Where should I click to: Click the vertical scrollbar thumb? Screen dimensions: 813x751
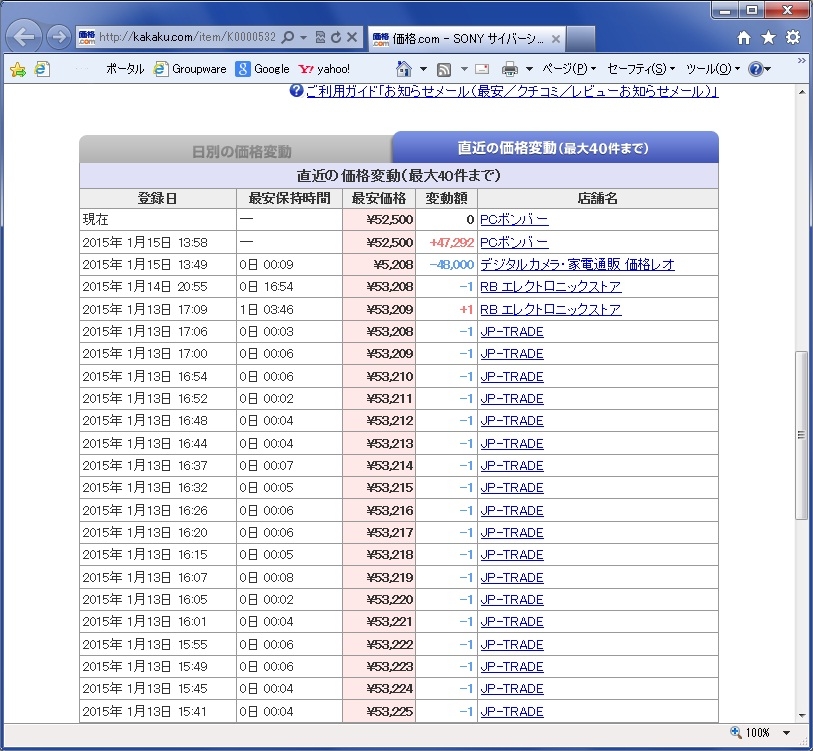(801, 435)
